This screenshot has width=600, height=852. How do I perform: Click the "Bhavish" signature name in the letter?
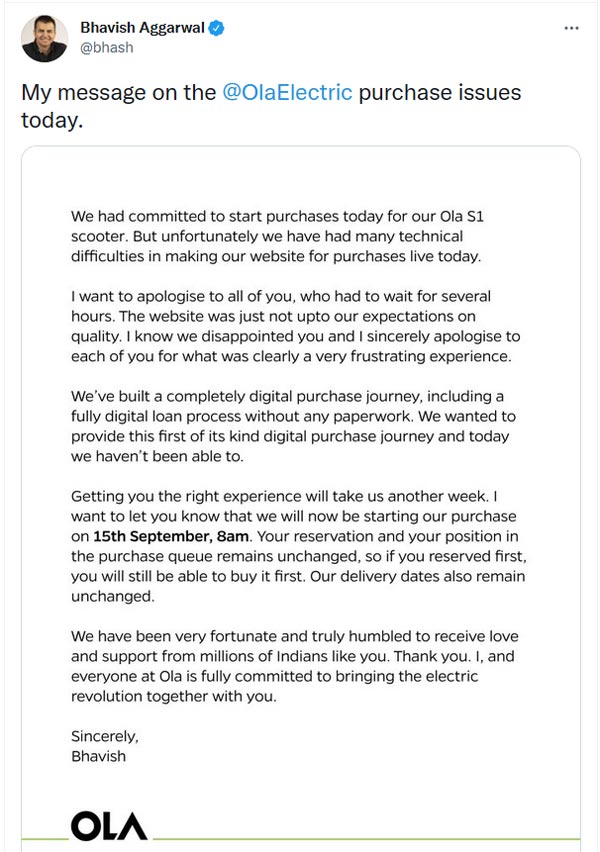click(x=98, y=756)
